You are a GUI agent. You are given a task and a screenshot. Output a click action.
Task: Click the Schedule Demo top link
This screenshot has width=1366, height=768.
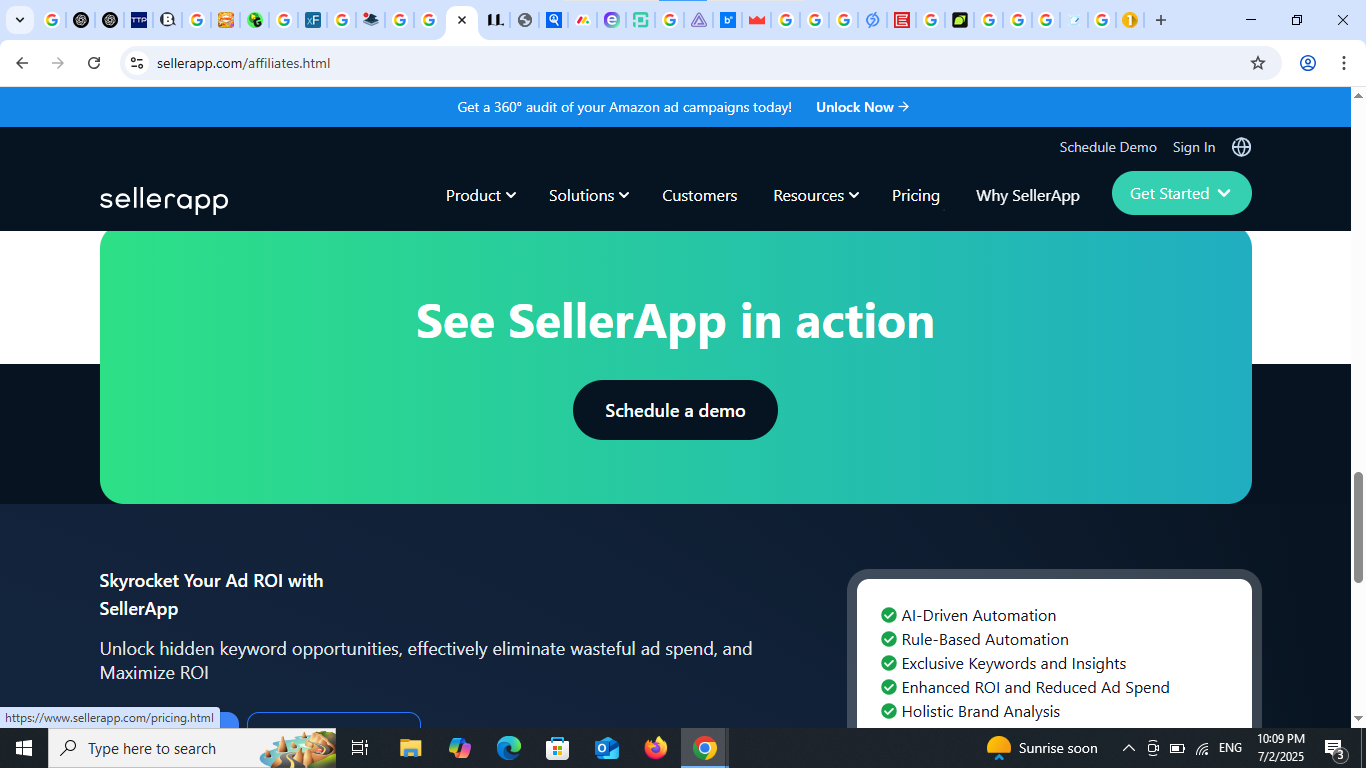click(x=1108, y=147)
